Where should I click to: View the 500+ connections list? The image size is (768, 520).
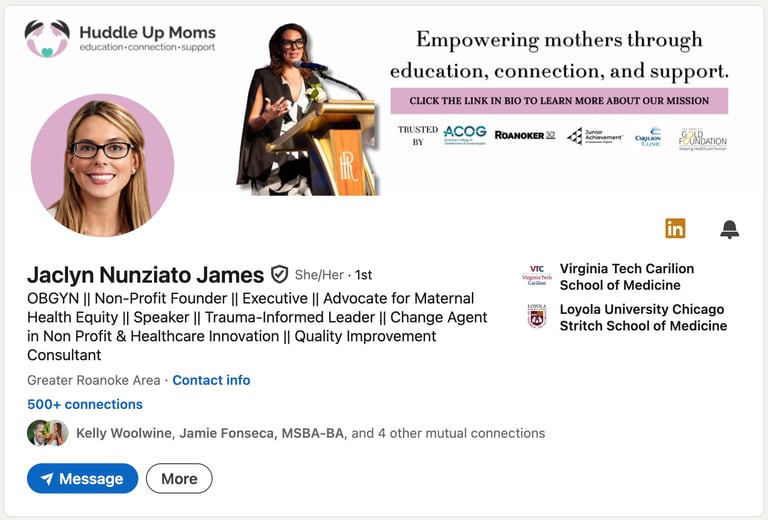[x=85, y=404]
